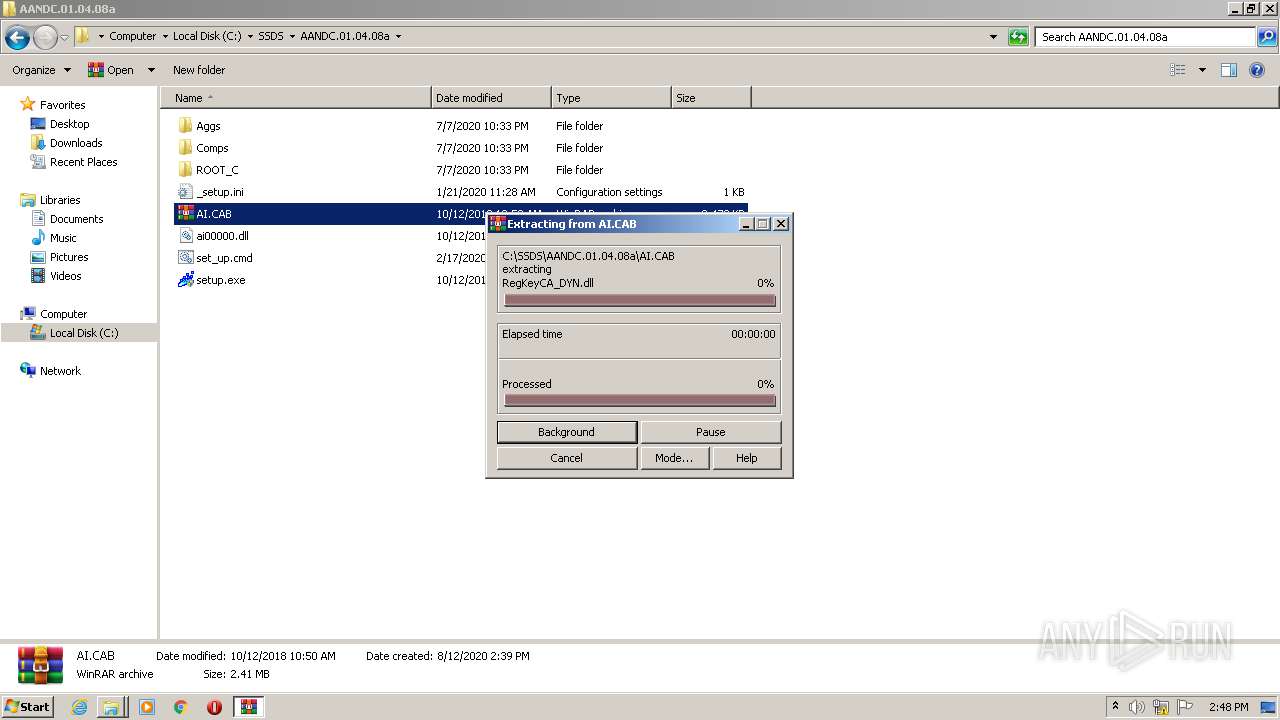Open the Windows Start menu
This screenshot has width=1280, height=720.
[x=28, y=706]
